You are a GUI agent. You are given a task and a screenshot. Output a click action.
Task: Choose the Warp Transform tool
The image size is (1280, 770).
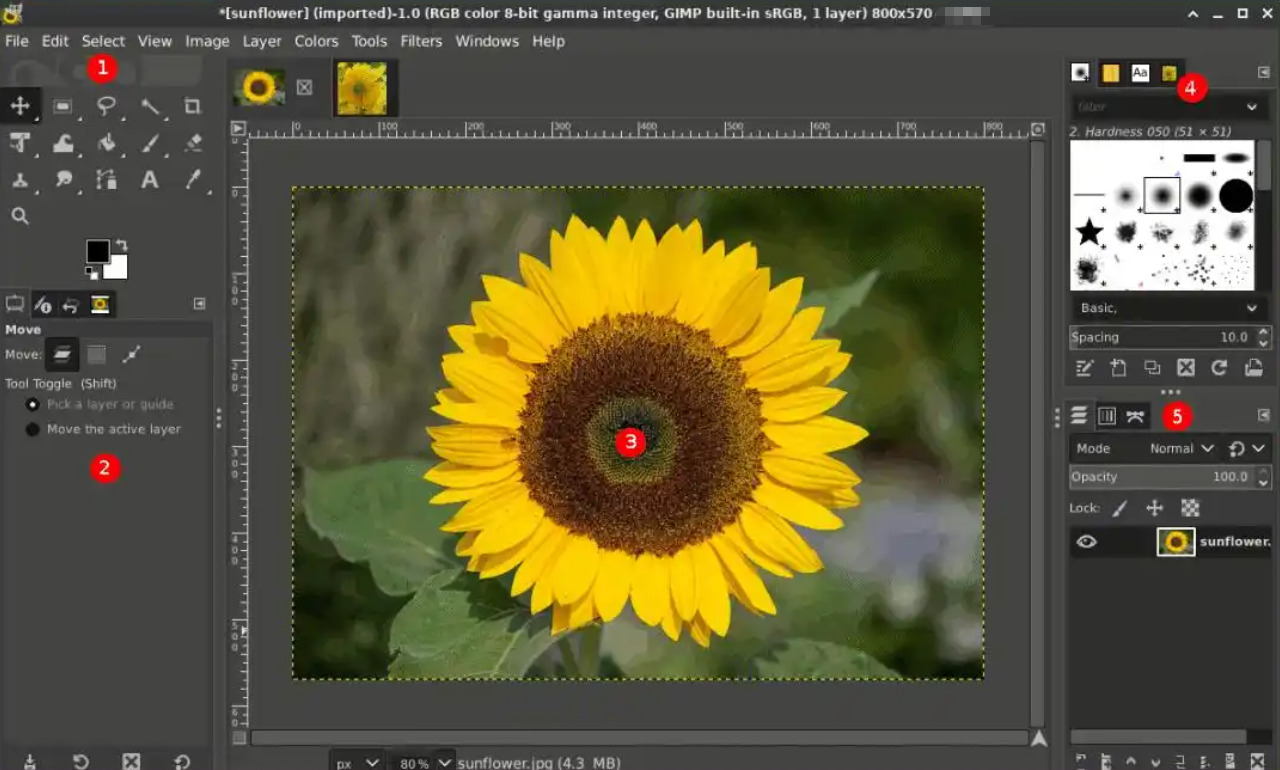pyautogui.click(x=63, y=143)
